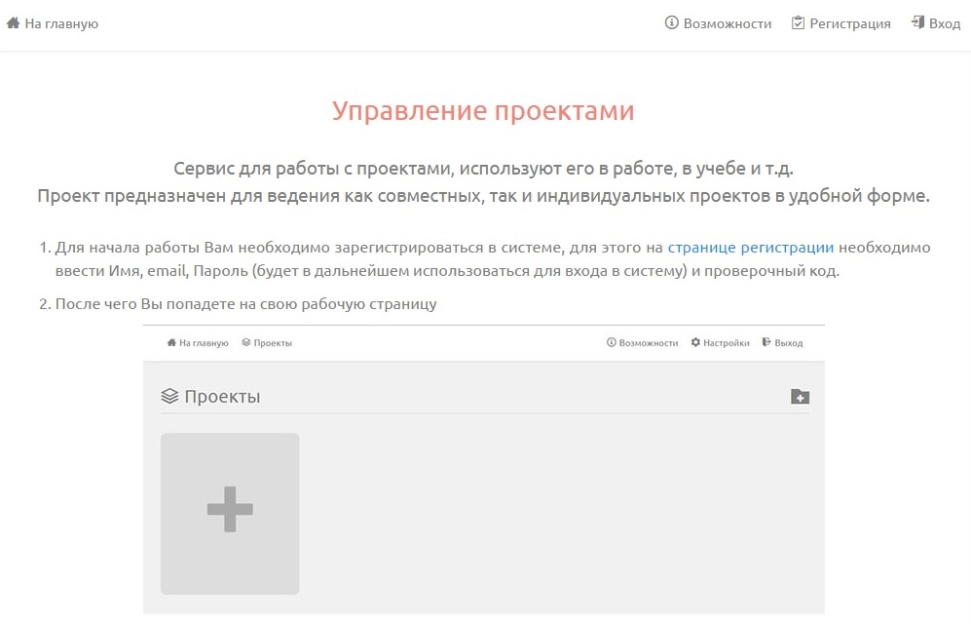971x624 pixels.
Task: Click the embedded workspace screenshot image
Action: [x=484, y=469]
